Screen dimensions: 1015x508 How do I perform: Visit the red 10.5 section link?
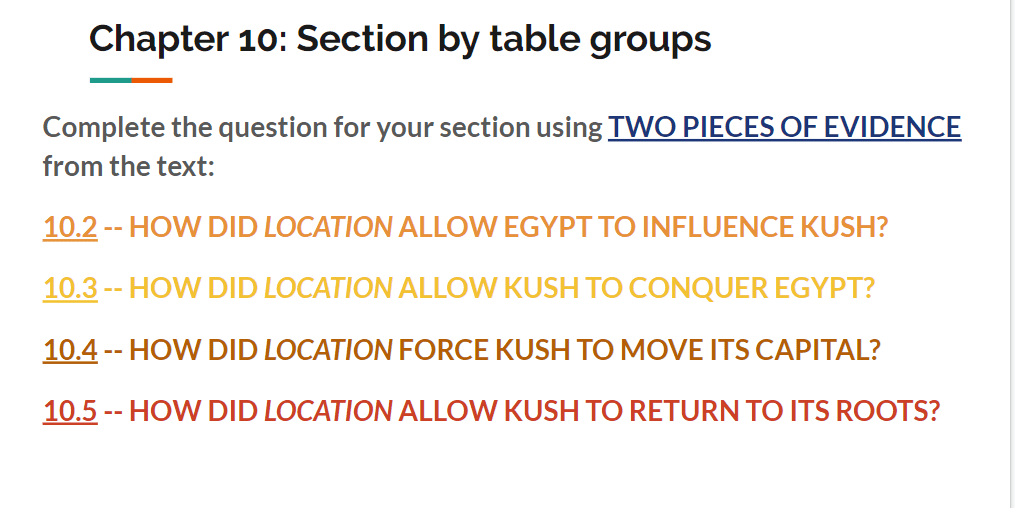(x=70, y=410)
